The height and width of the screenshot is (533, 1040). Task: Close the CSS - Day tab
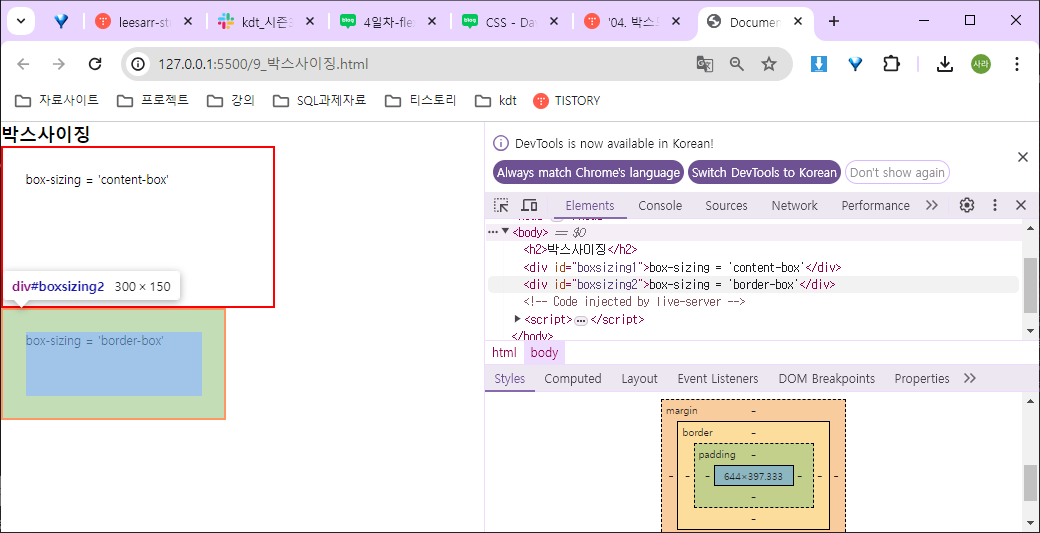(x=554, y=22)
